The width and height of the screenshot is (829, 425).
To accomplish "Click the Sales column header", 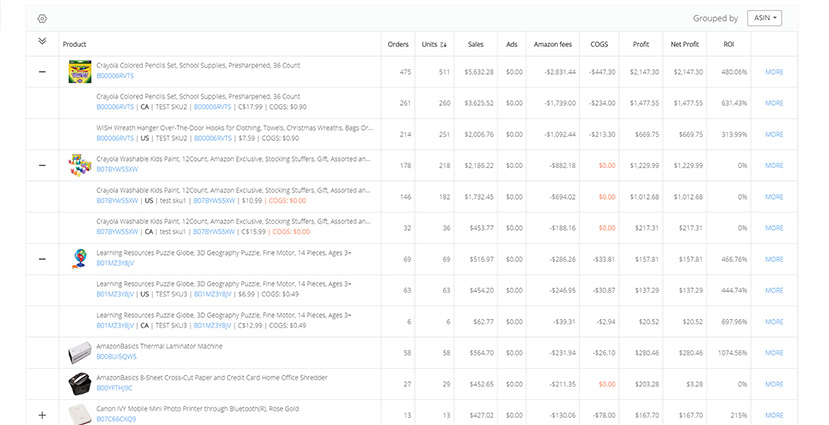I will 475,44.
